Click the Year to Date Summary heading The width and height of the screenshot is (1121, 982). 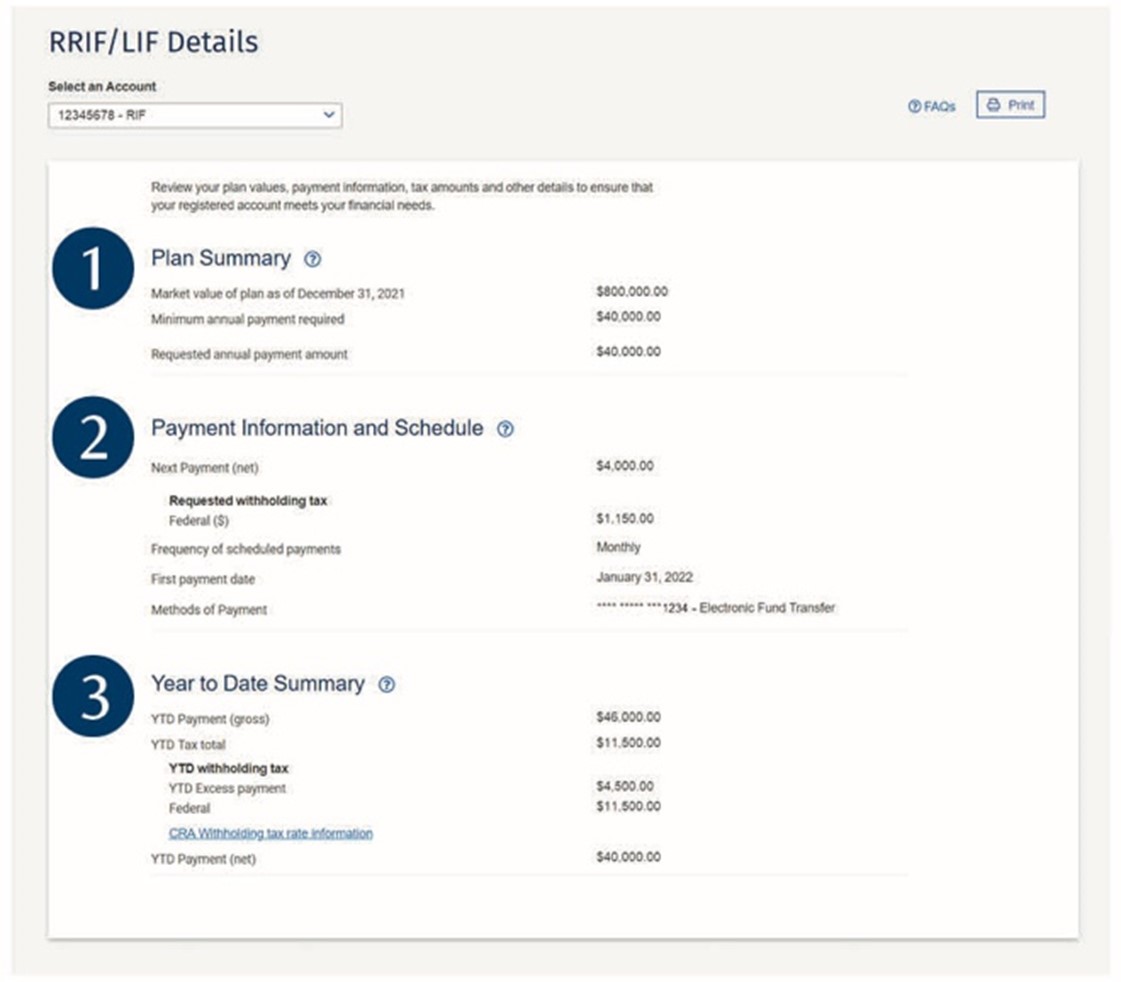(x=257, y=684)
